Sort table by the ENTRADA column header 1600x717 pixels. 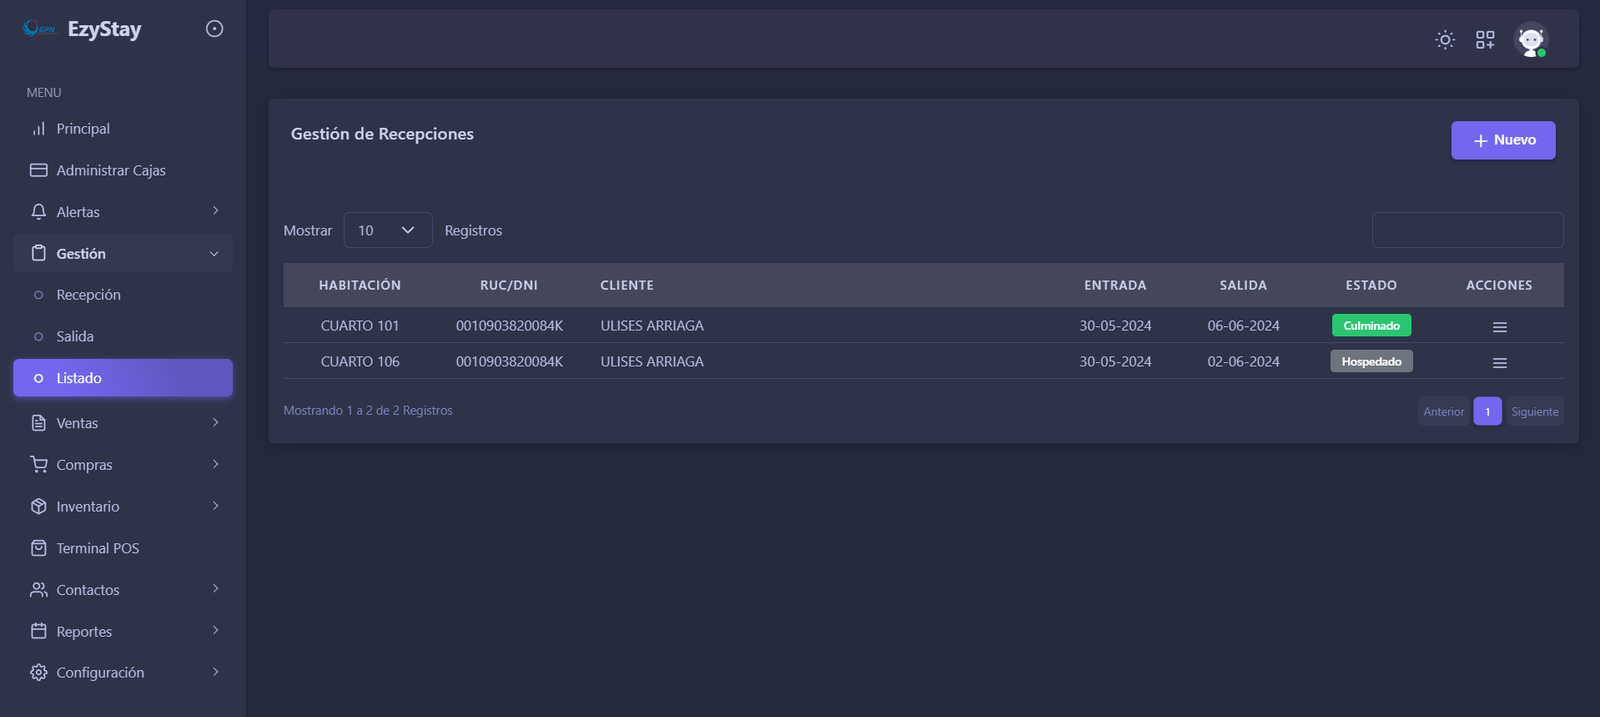click(x=1115, y=285)
